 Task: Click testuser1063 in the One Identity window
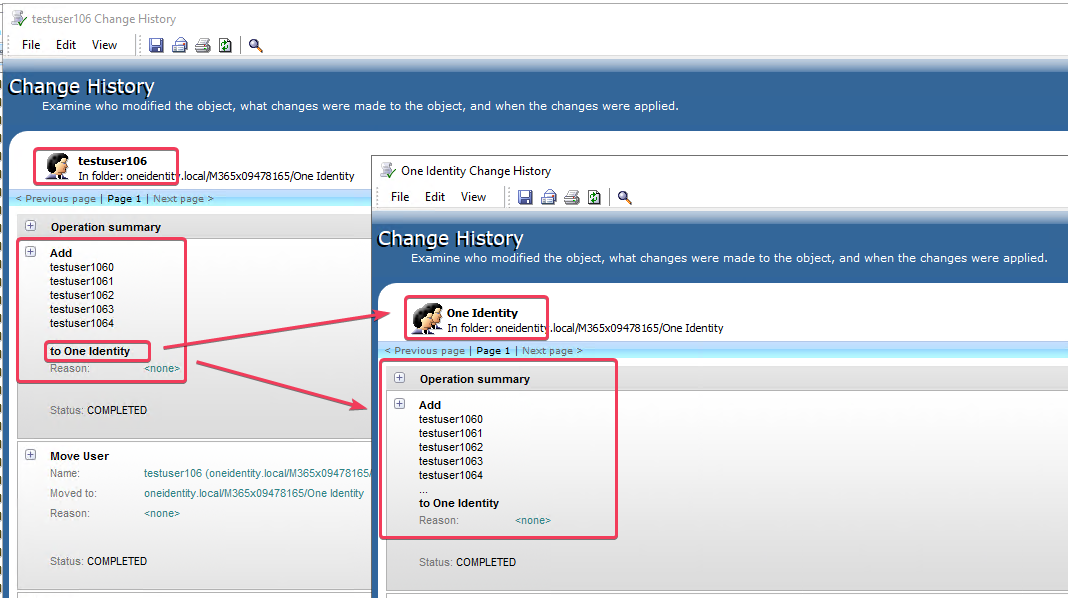451,461
